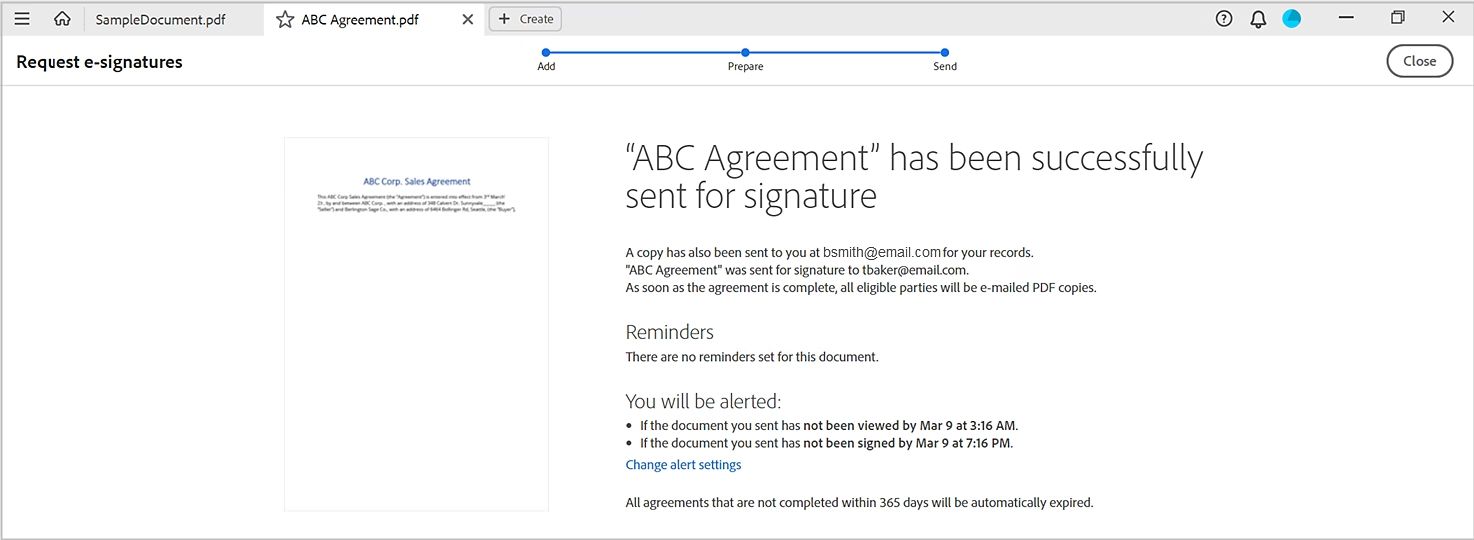Open the Change alert settings link
Image resolution: width=1474 pixels, height=540 pixels.
[683, 465]
